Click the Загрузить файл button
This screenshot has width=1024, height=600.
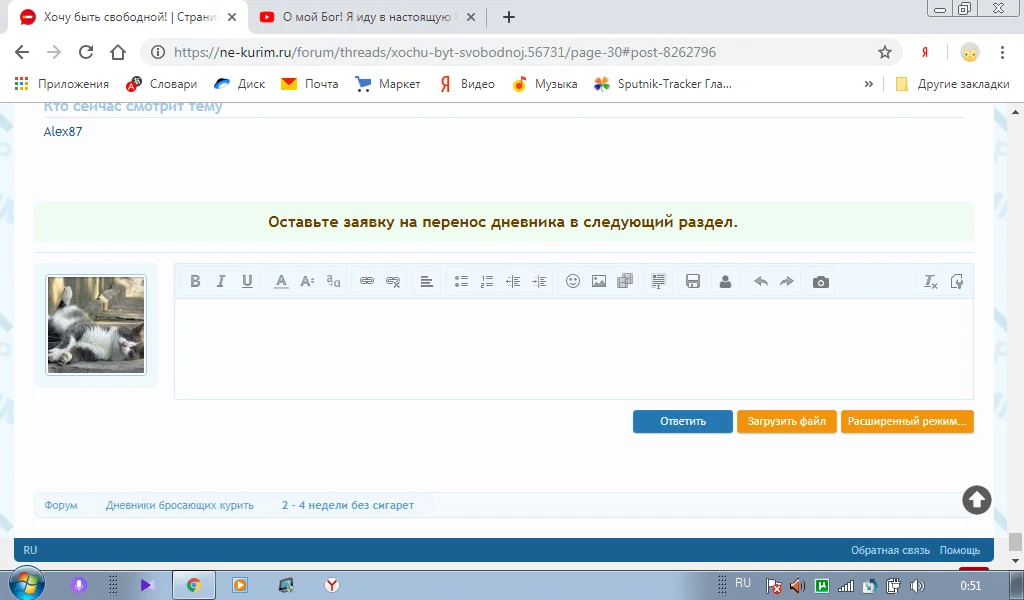[x=787, y=422]
